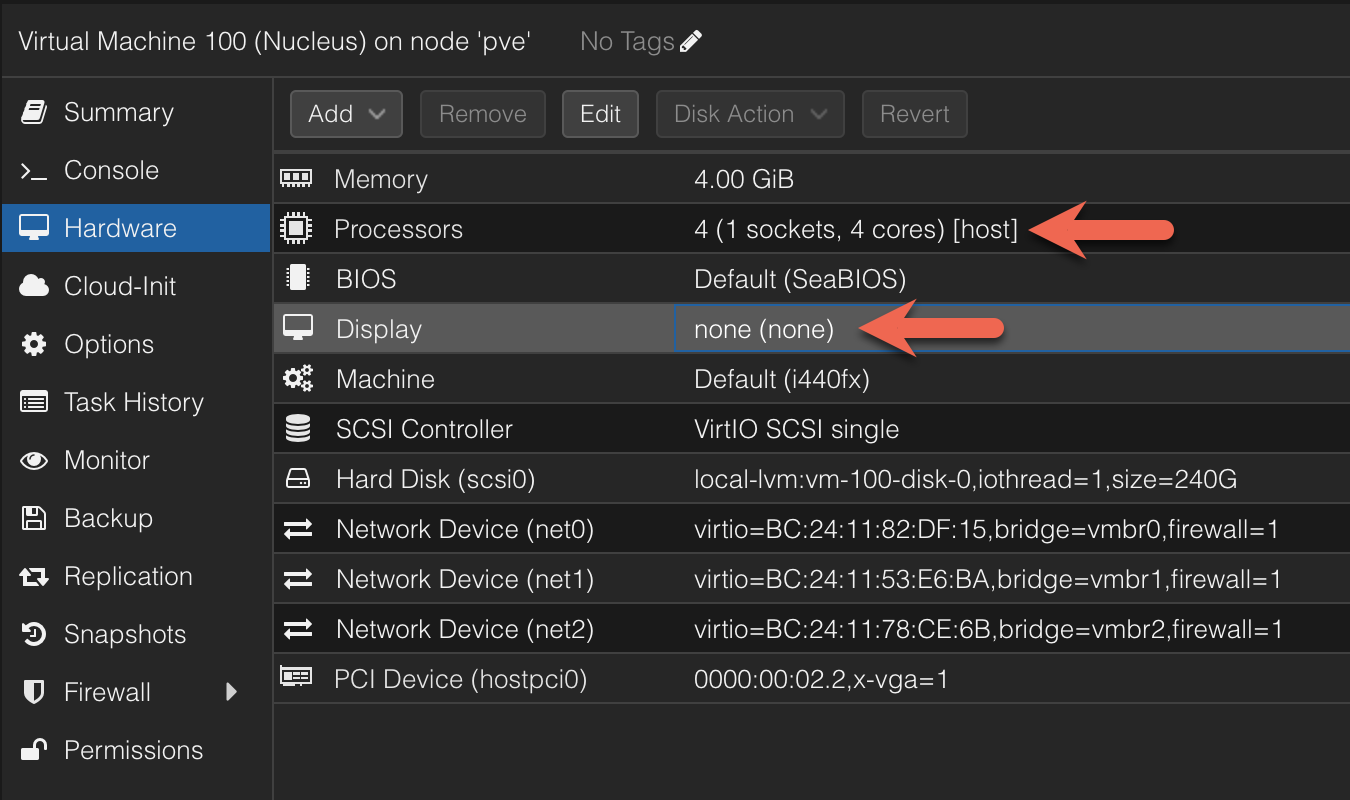Select the Display none (none) value
Image resolution: width=1350 pixels, height=800 pixels.
[x=764, y=329]
